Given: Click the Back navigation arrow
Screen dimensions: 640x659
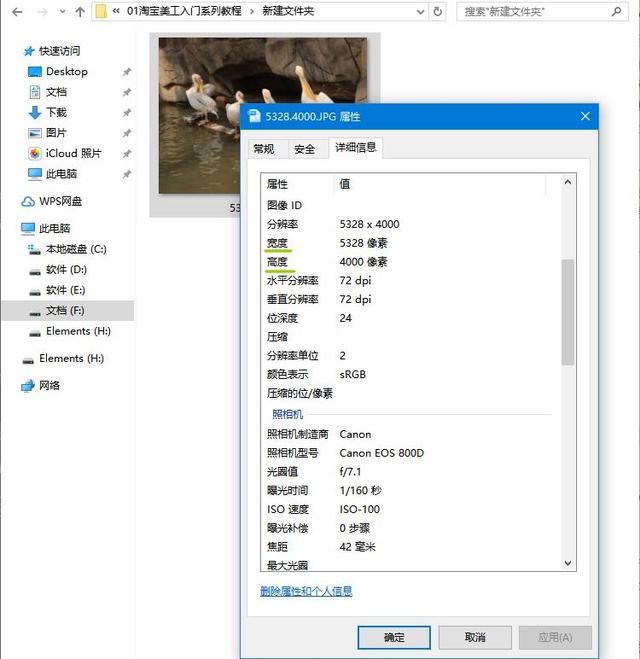Looking at the screenshot, I should click(x=16, y=12).
